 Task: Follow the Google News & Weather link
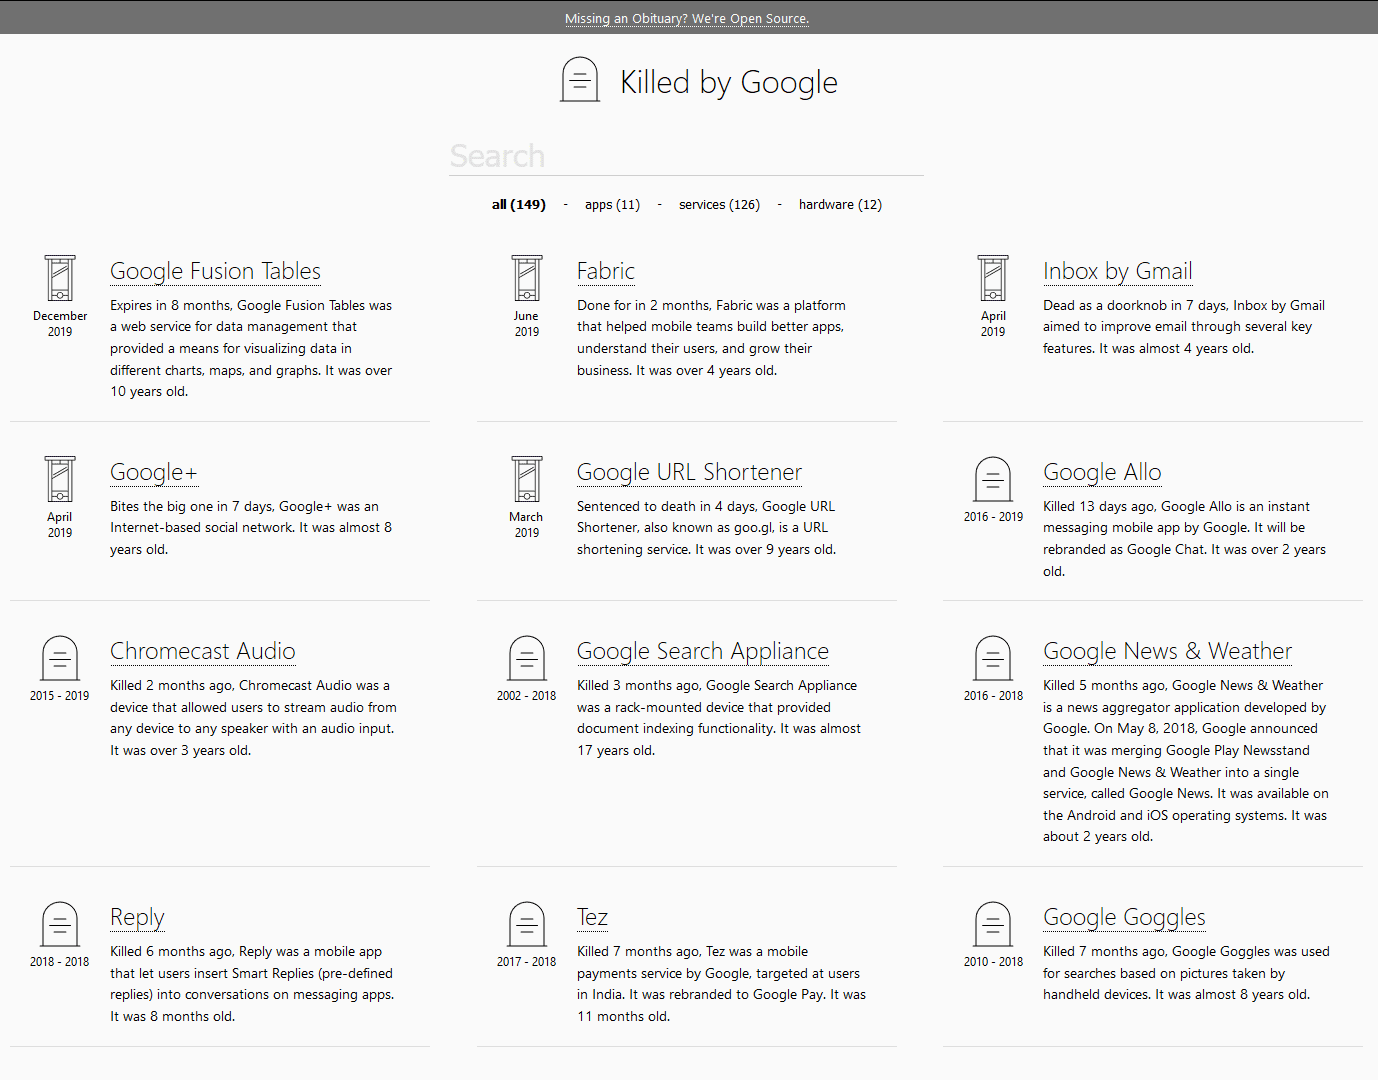1167,652
